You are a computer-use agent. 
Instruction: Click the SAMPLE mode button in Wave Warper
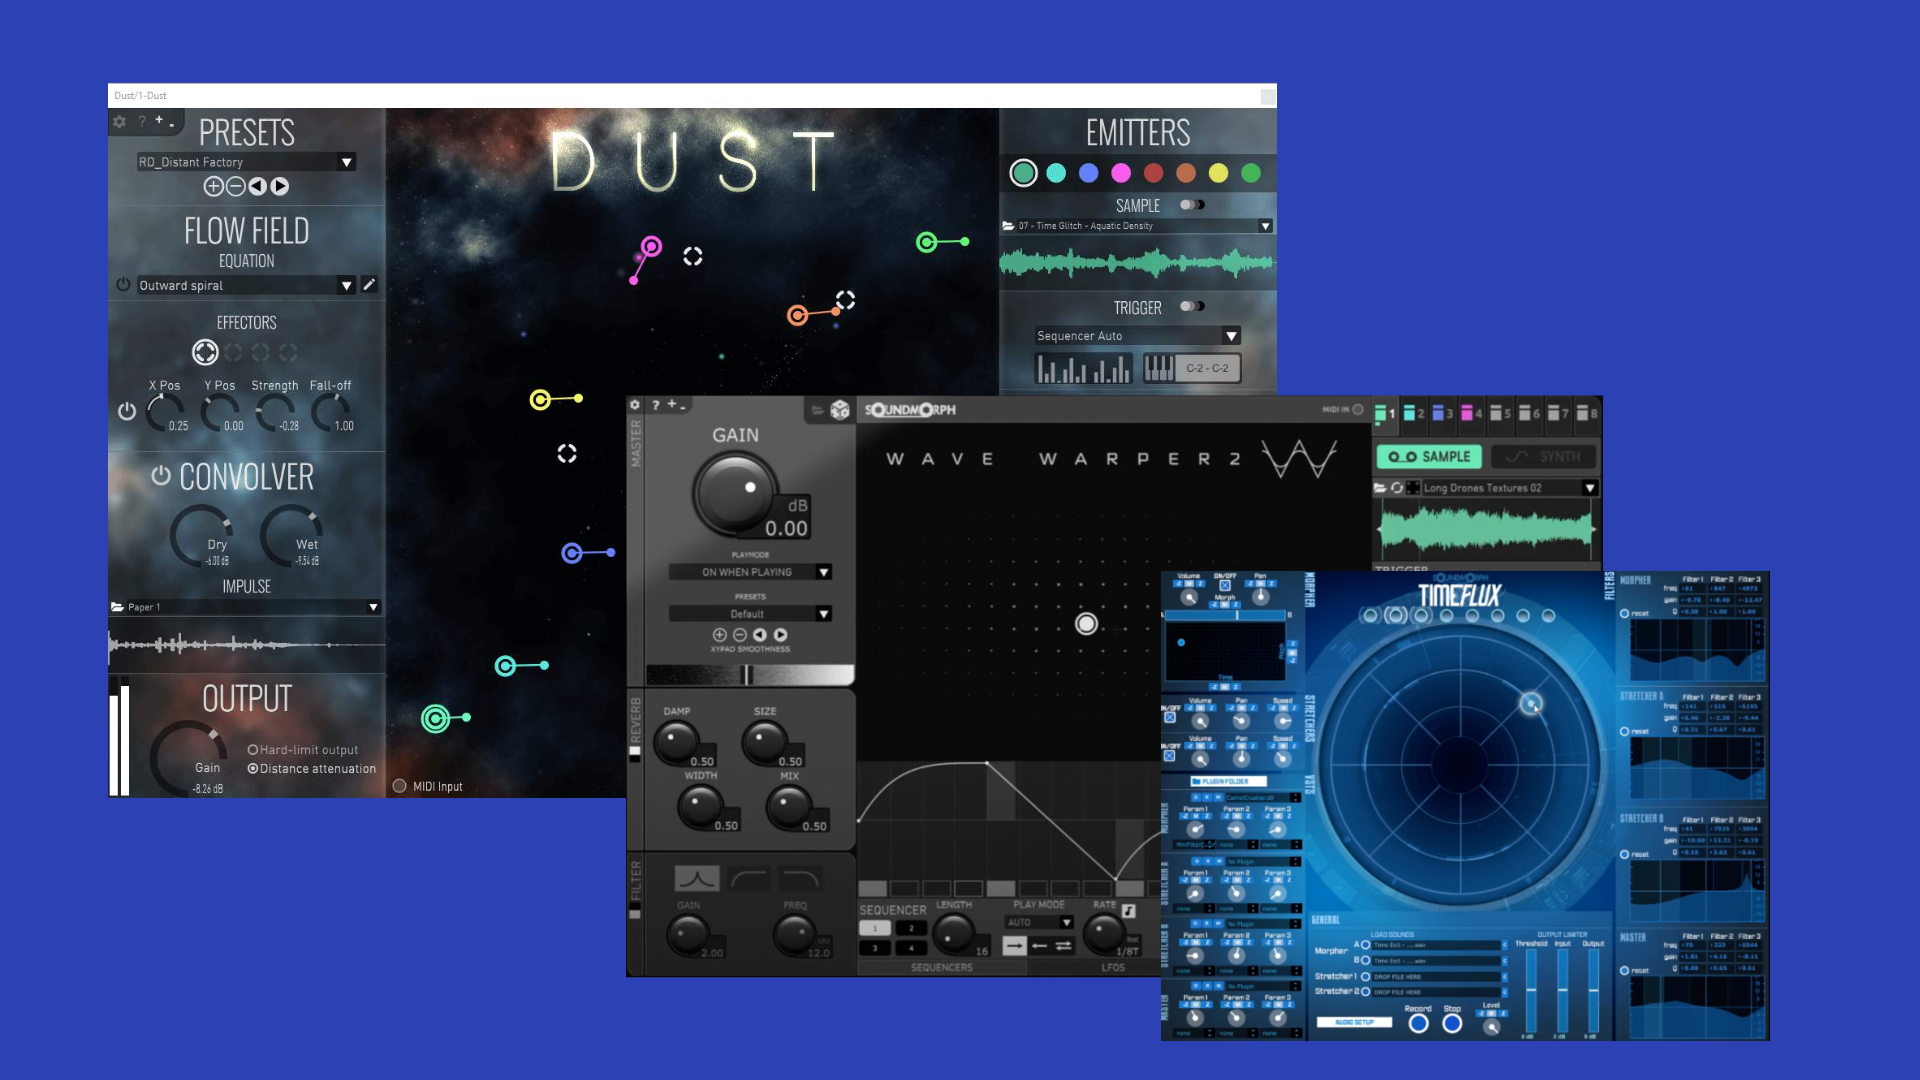[1429, 457]
